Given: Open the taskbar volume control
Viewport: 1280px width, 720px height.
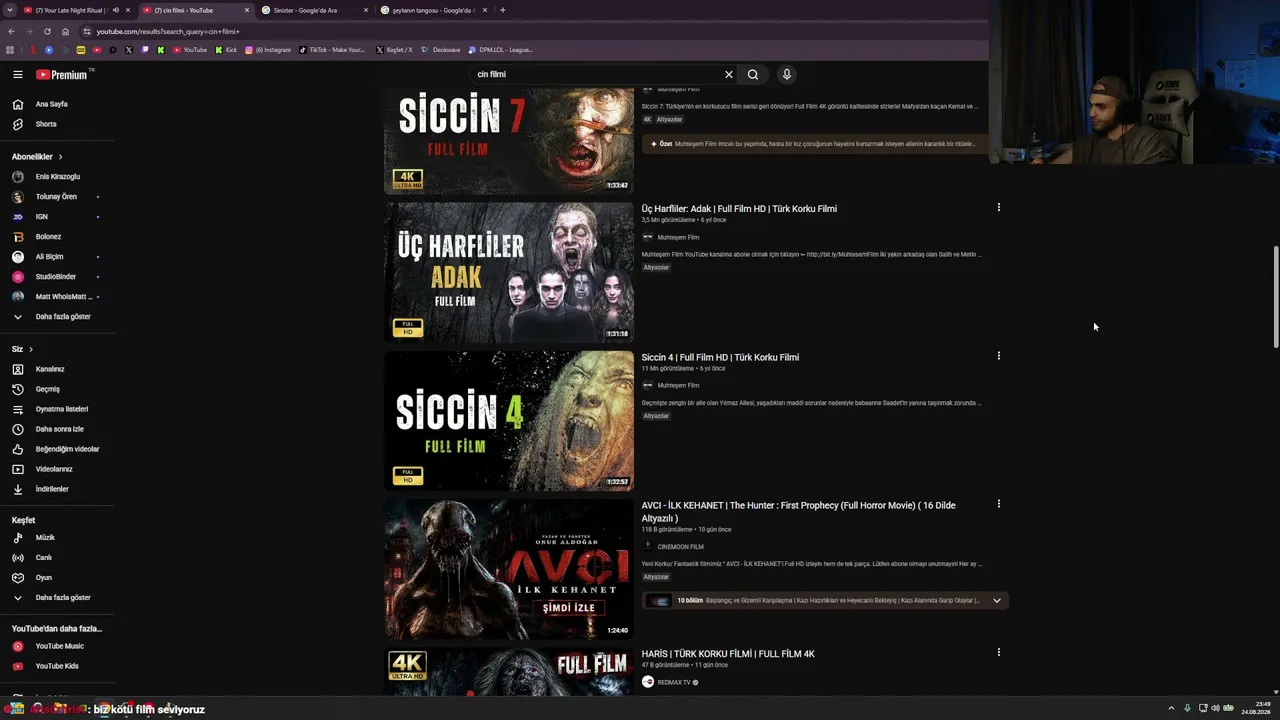Looking at the screenshot, I should [x=1215, y=708].
